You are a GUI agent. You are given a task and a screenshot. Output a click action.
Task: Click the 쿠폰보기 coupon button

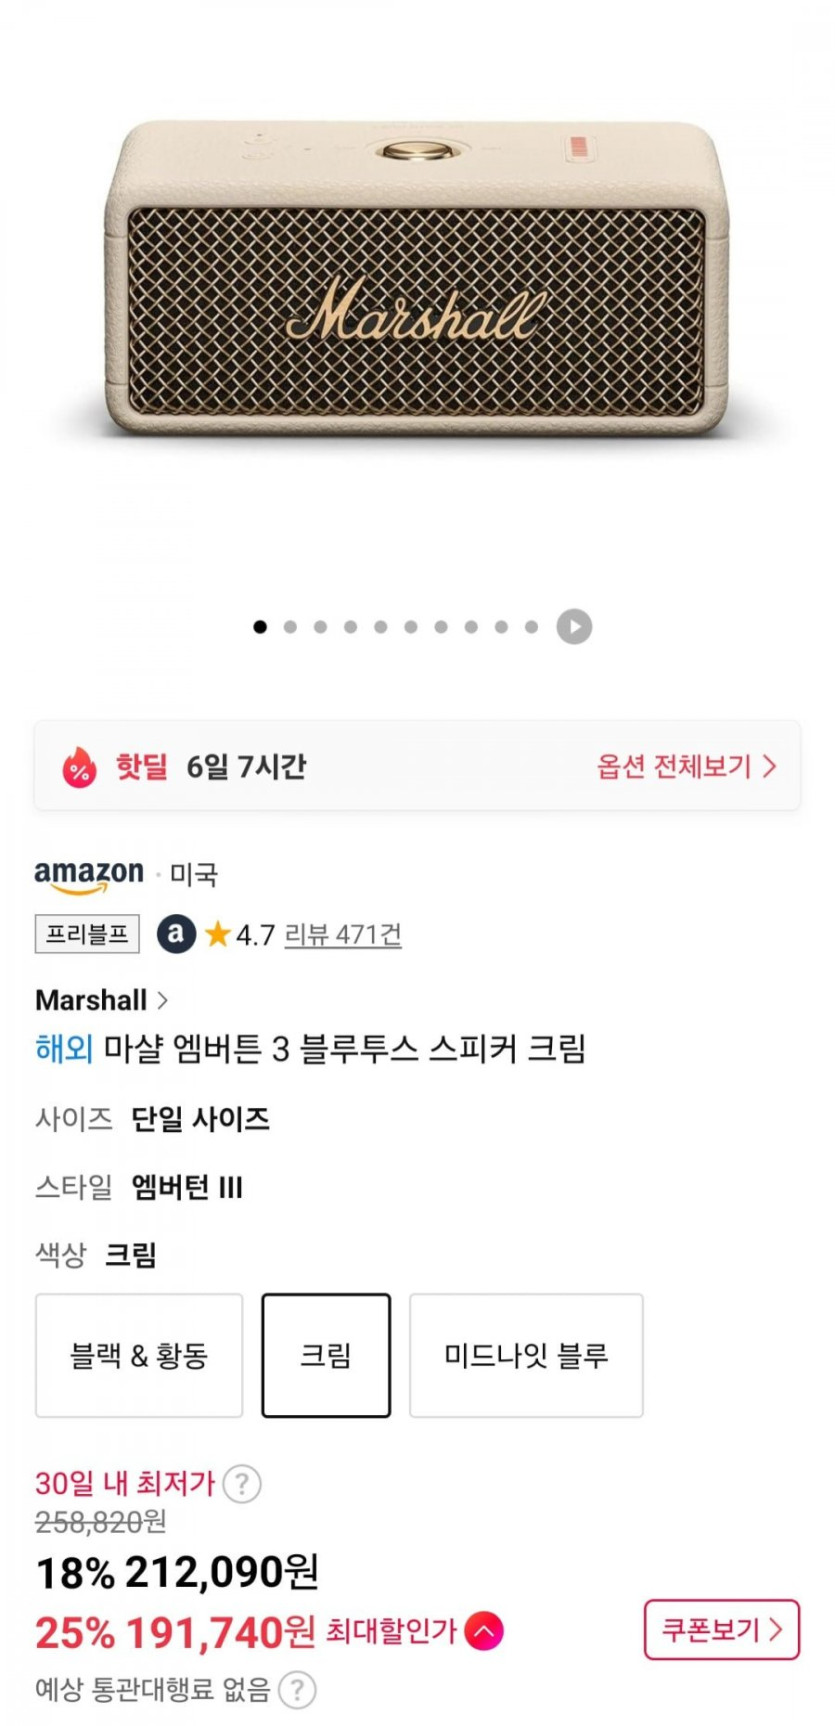click(x=721, y=1630)
